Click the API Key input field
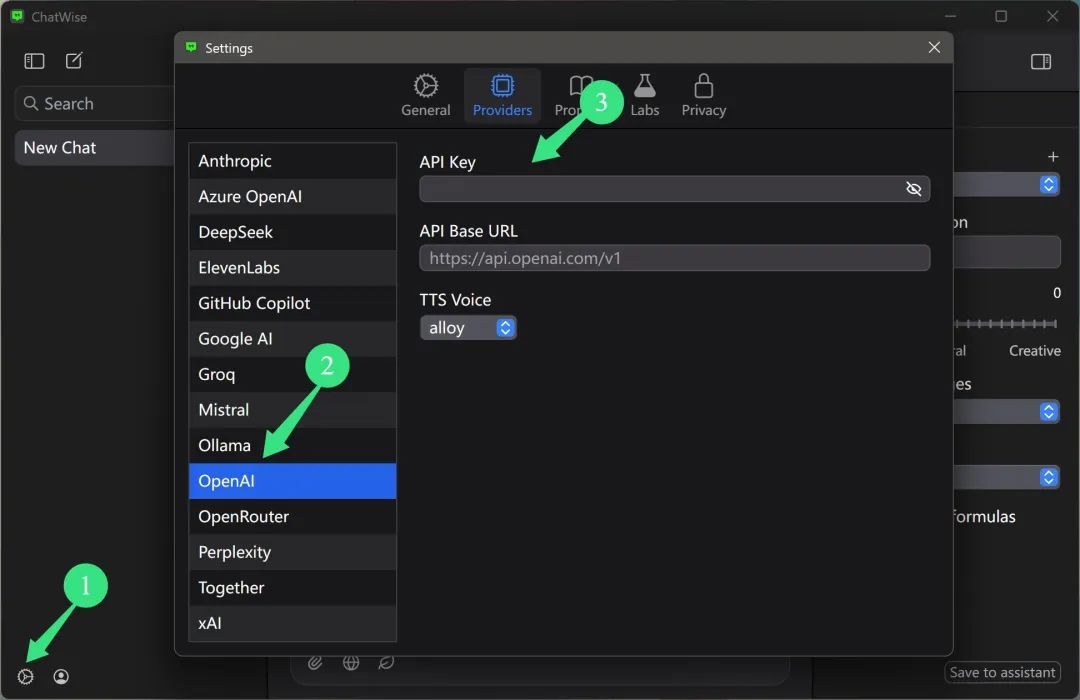This screenshot has width=1080, height=700. pyautogui.click(x=674, y=189)
